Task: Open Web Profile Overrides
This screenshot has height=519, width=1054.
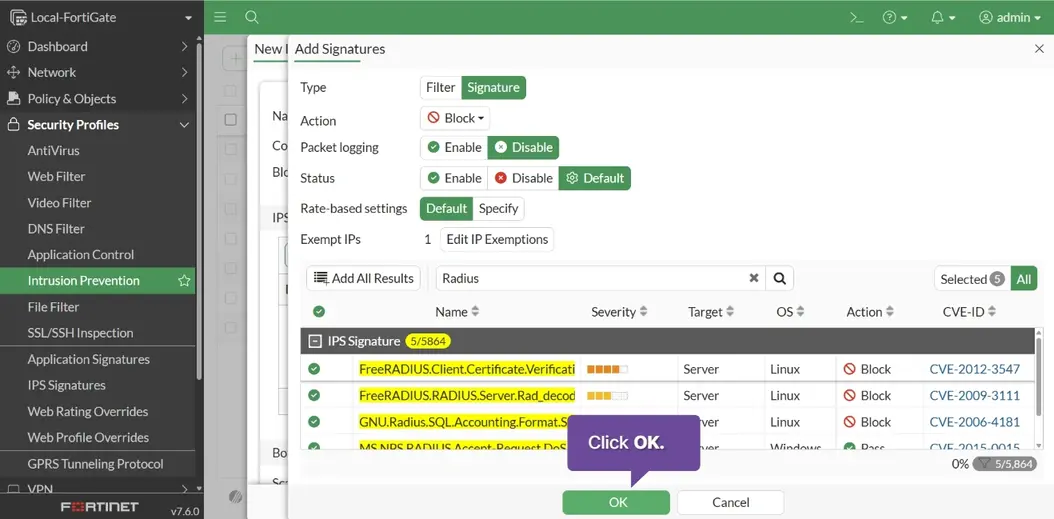Action: pos(88,438)
